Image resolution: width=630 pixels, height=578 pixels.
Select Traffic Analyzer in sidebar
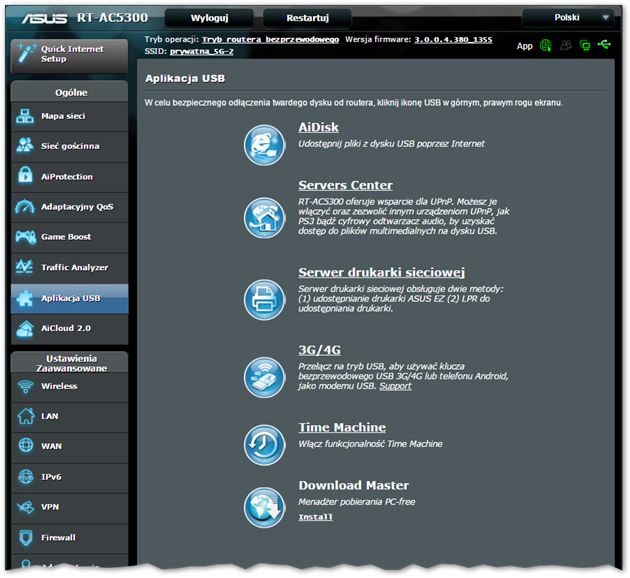pyautogui.click(x=70, y=268)
